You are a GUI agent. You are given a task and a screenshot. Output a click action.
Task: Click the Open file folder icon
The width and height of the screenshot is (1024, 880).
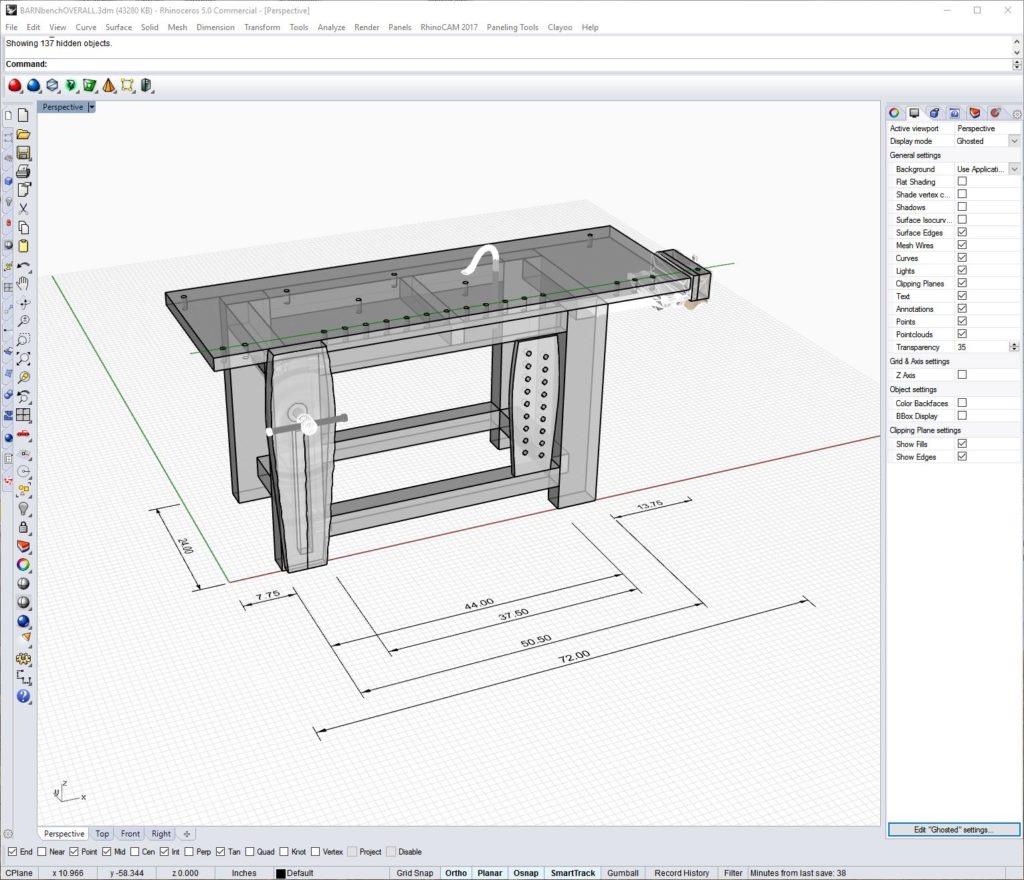23,135
